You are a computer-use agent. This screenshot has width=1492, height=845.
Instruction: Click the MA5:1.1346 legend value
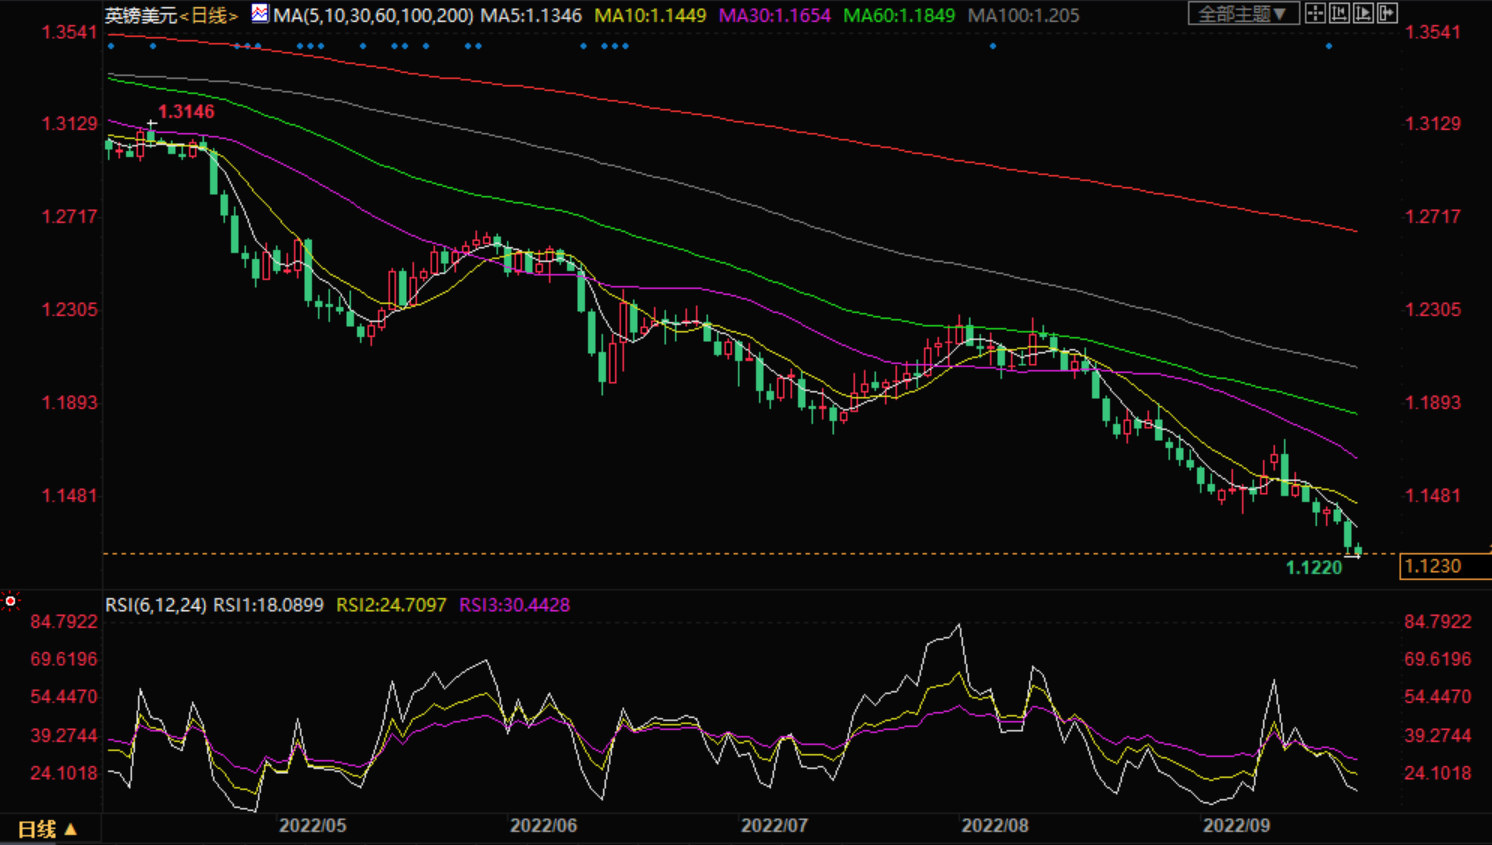[x=531, y=15]
